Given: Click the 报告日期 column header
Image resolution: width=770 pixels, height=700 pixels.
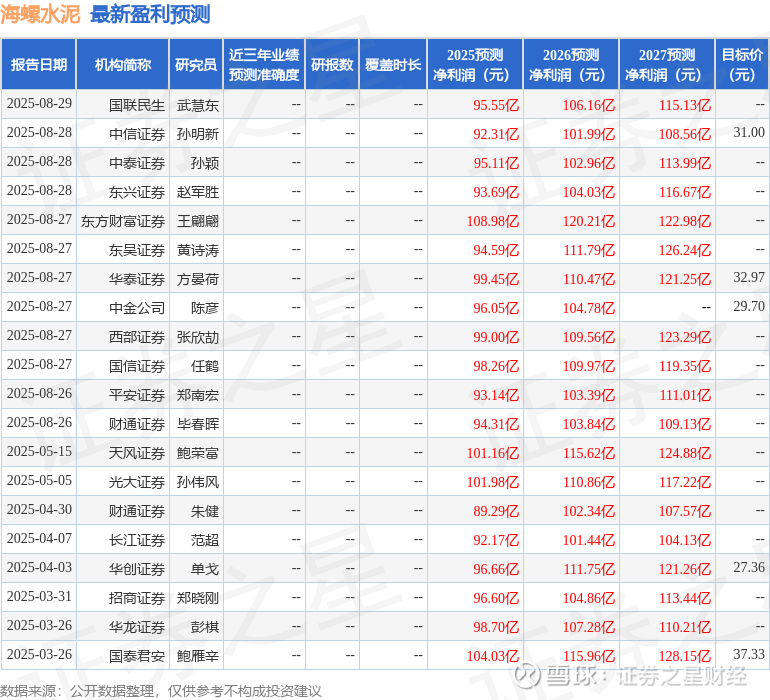Looking at the screenshot, I should pyautogui.click(x=39, y=64).
